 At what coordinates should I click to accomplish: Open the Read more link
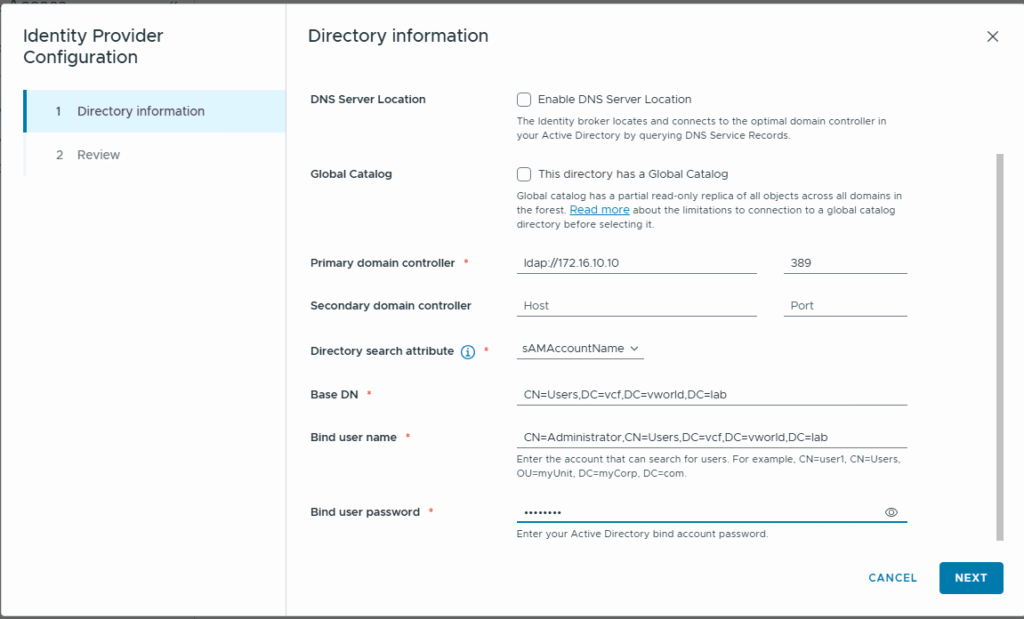(599, 210)
